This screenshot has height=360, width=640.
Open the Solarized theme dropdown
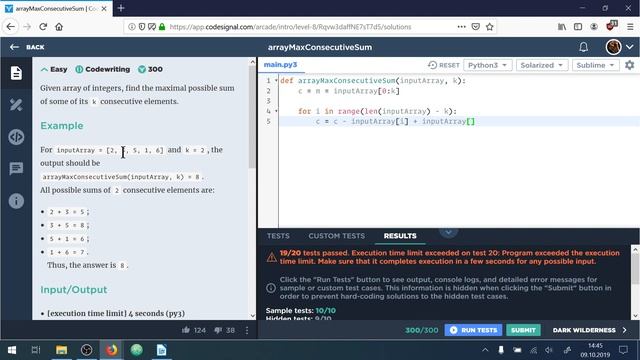pos(542,65)
